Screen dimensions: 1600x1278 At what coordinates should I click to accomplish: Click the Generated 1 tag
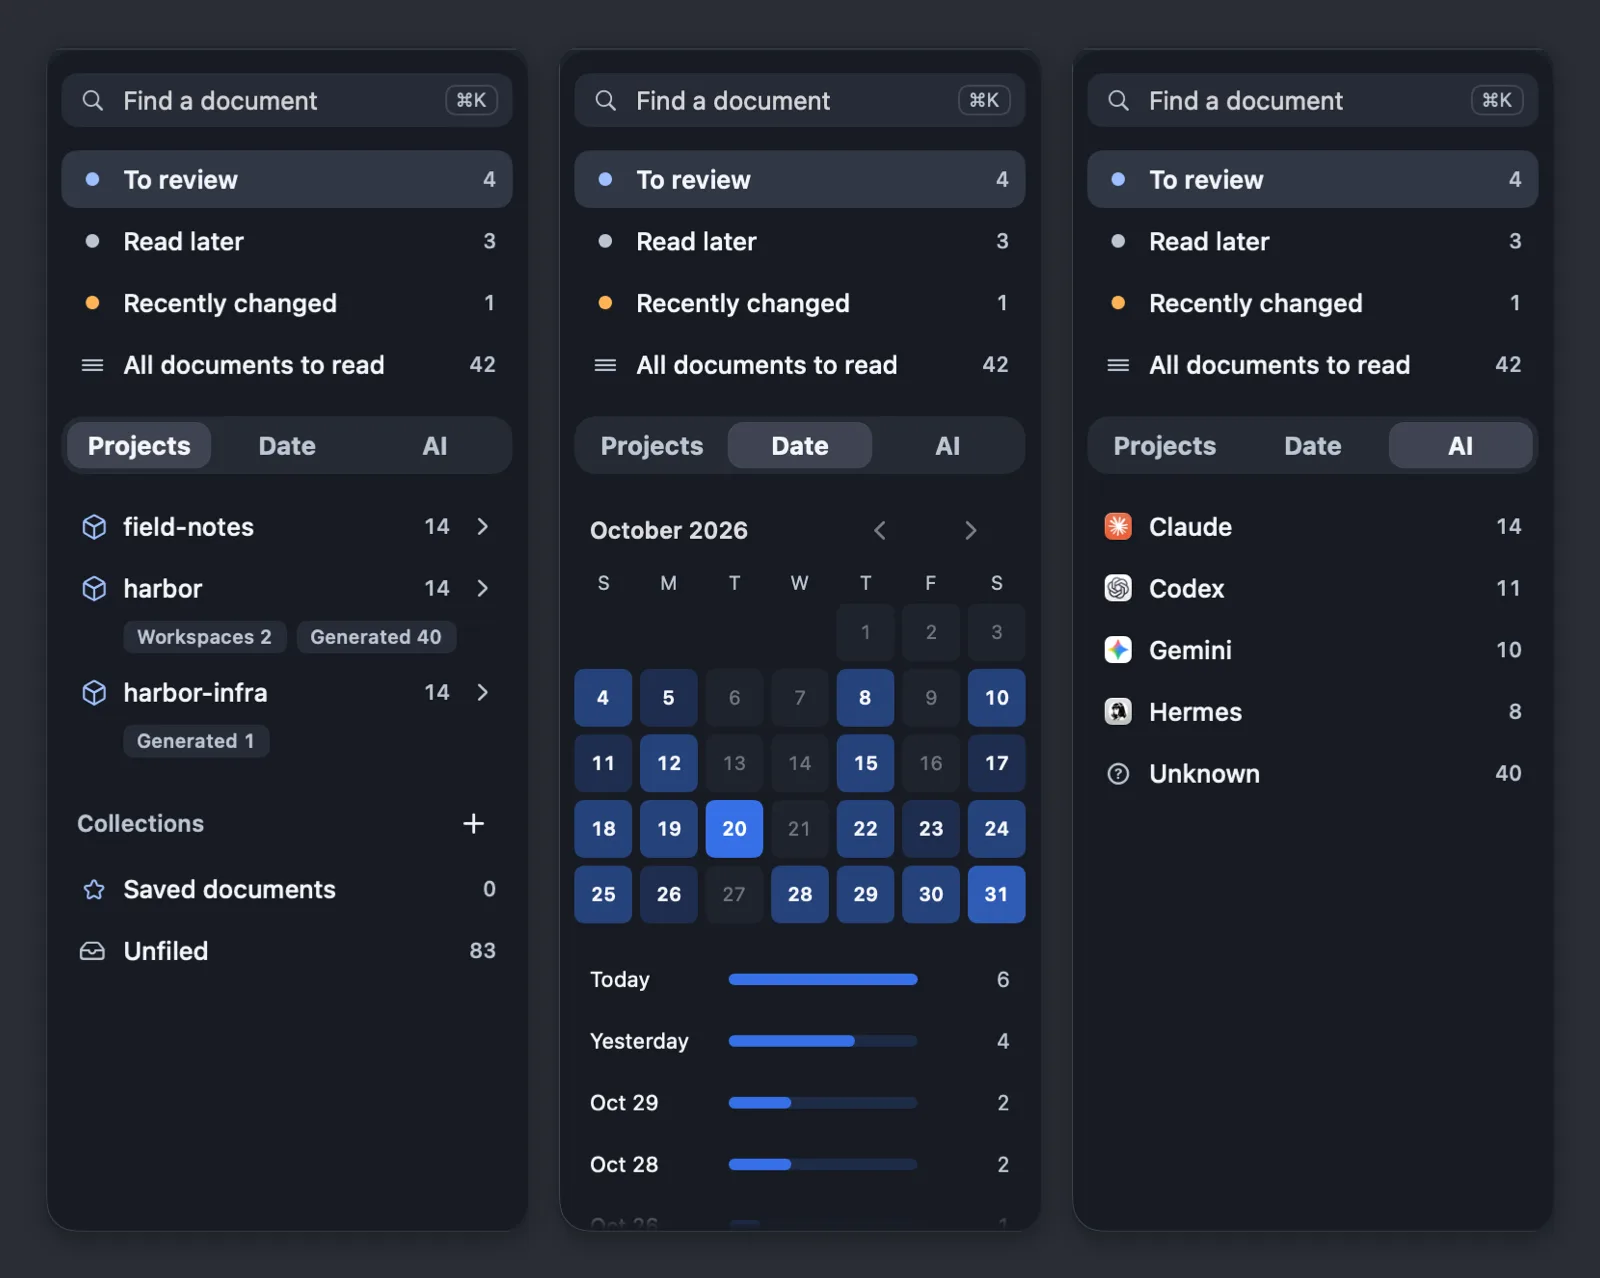coord(196,741)
